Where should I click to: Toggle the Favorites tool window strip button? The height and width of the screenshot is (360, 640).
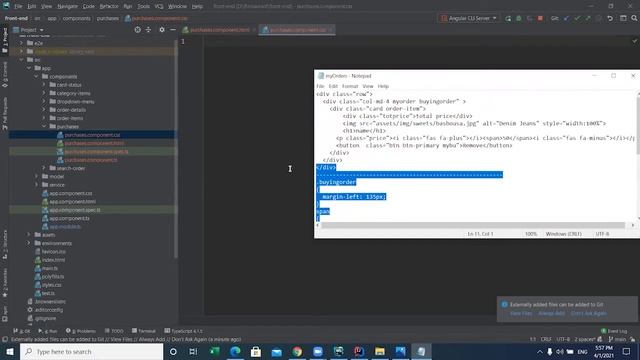5,283
